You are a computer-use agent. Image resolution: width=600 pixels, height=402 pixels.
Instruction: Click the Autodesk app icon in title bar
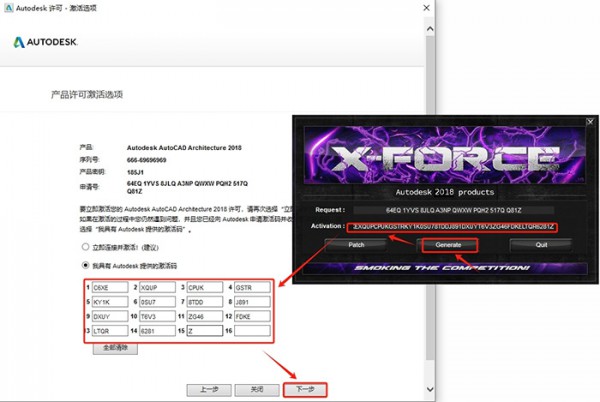click(8, 8)
